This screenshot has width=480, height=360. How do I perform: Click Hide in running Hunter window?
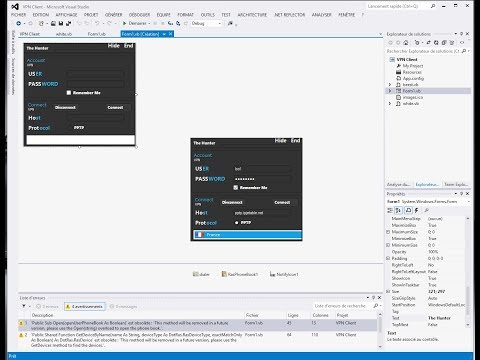[x=280, y=141]
